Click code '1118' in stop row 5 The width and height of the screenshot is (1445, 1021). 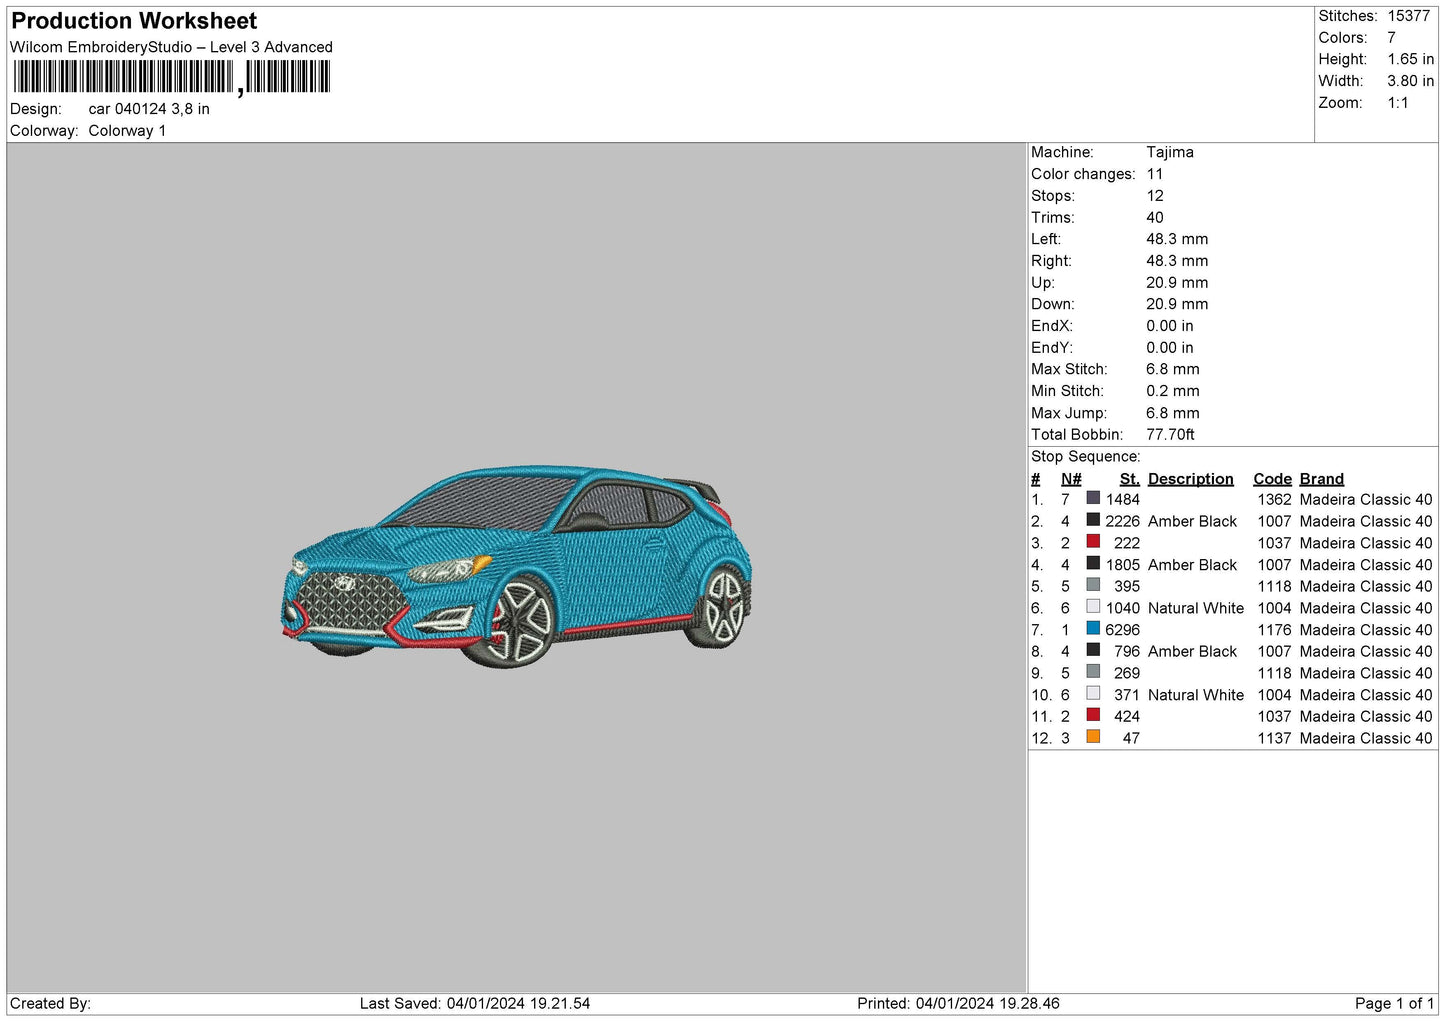click(x=1275, y=586)
